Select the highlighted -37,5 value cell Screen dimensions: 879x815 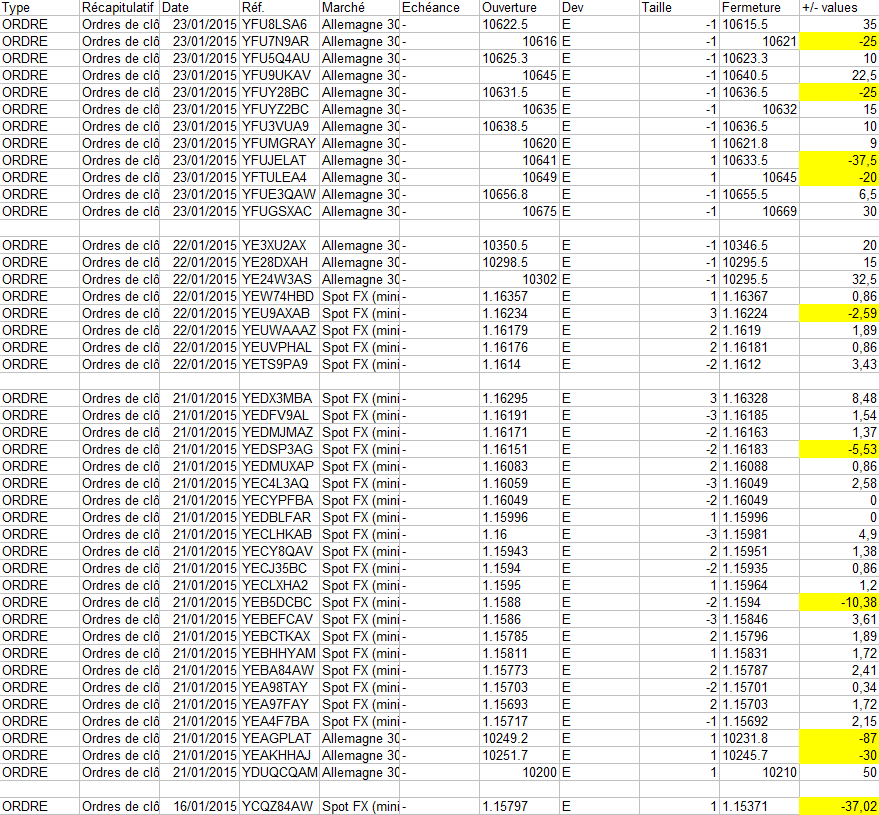(839, 160)
